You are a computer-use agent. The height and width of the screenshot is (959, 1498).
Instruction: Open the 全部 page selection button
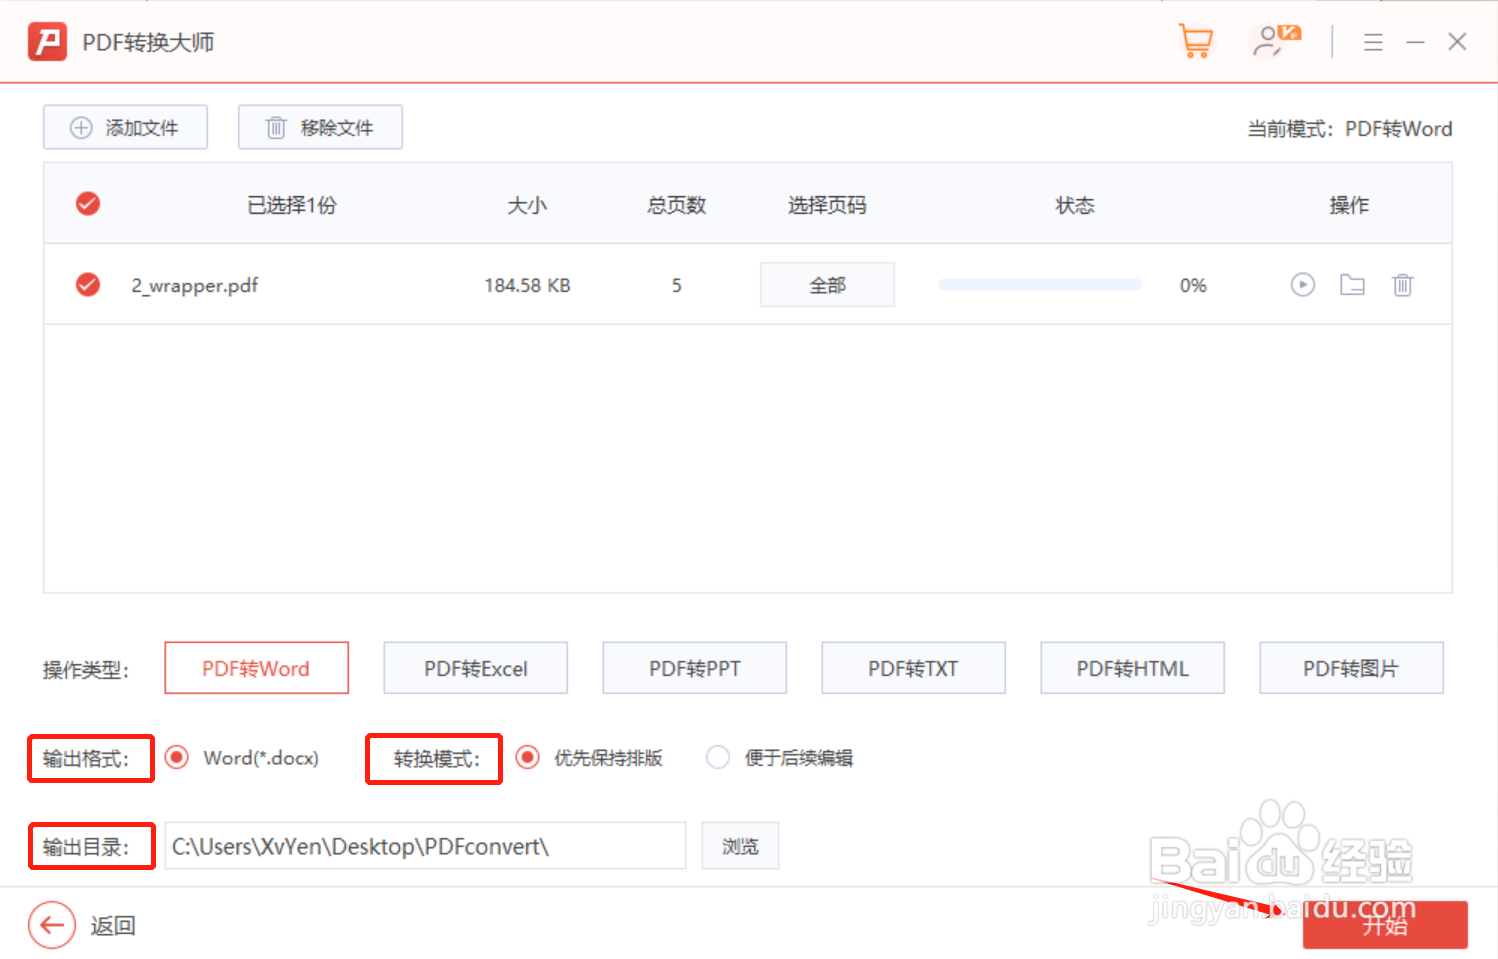(x=827, y=285)
